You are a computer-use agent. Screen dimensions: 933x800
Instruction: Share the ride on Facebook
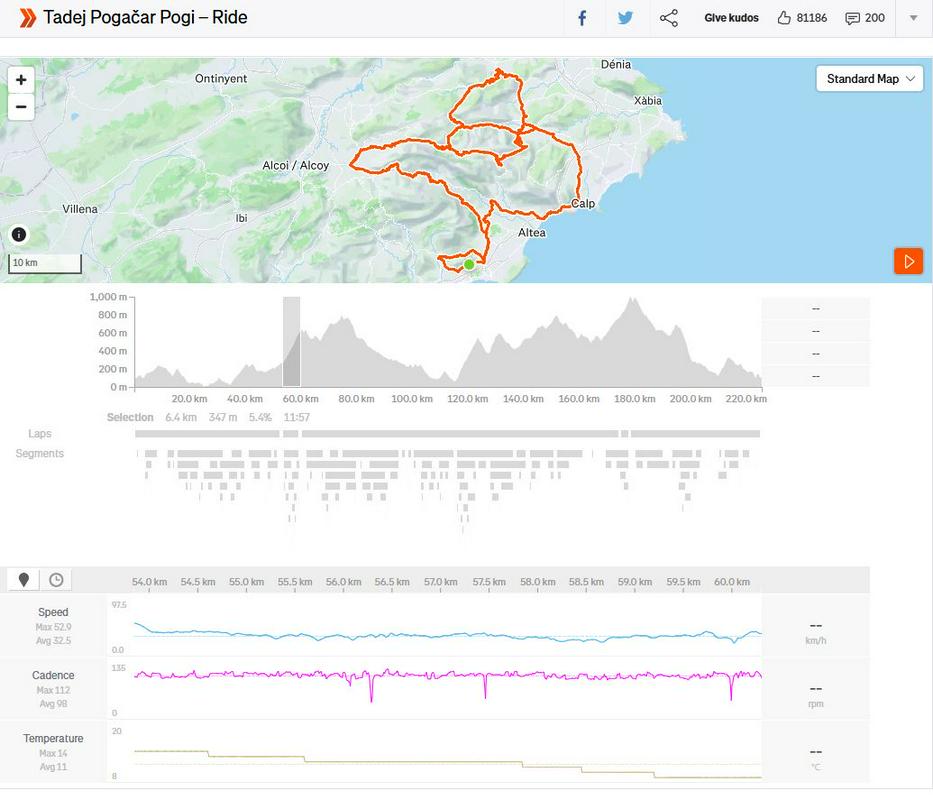582,18
